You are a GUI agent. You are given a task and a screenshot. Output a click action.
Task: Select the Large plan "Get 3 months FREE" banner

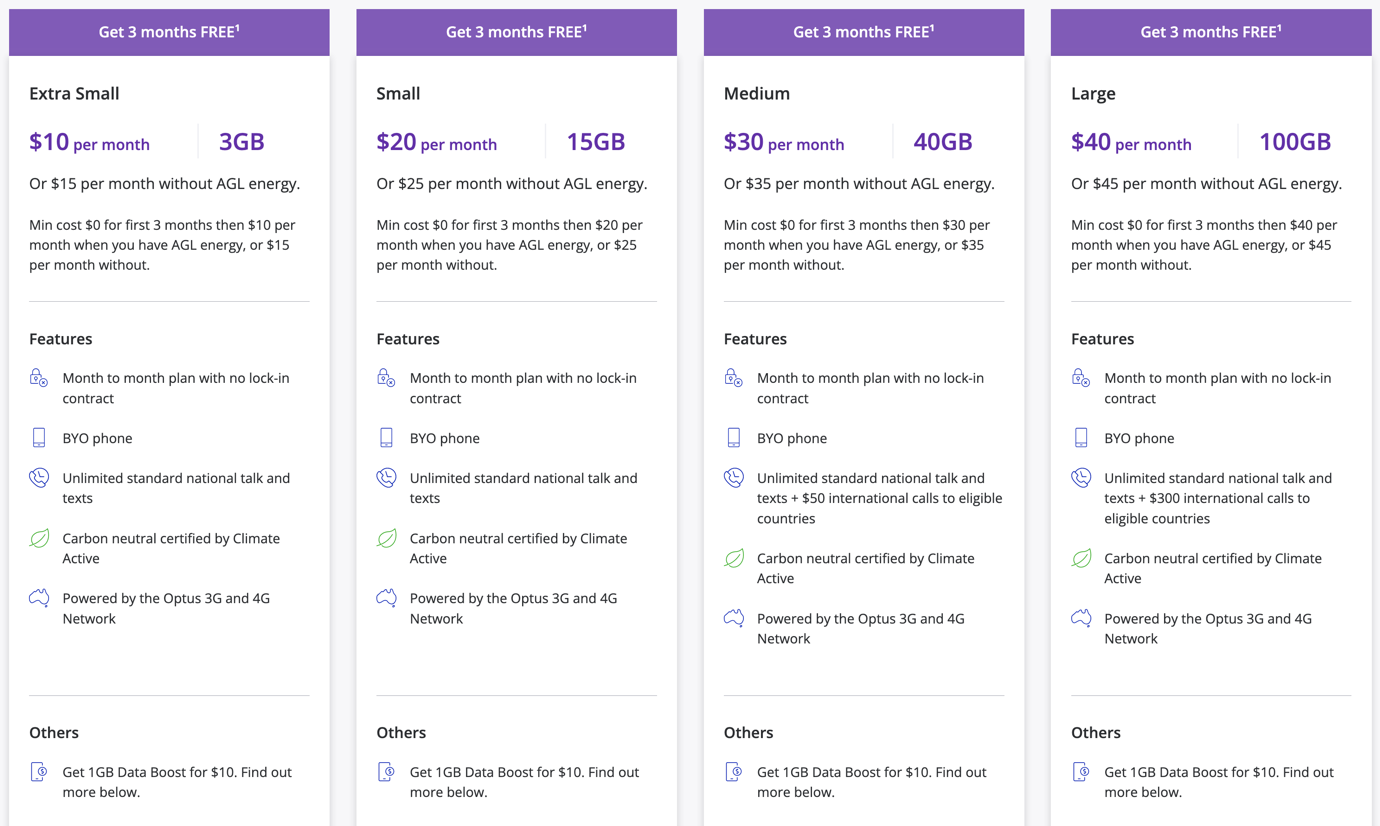(1211, 32)
